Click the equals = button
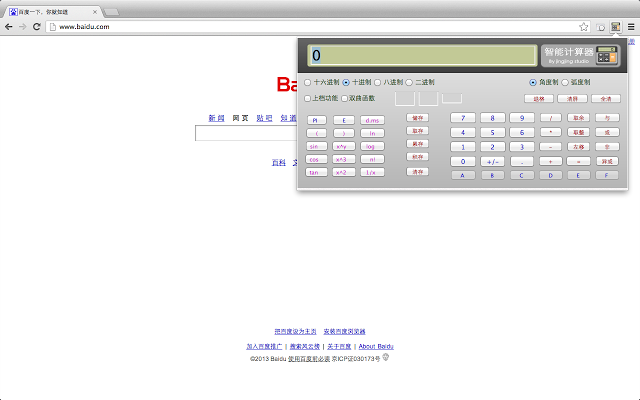640x400 pixels. tap(578, 162)
